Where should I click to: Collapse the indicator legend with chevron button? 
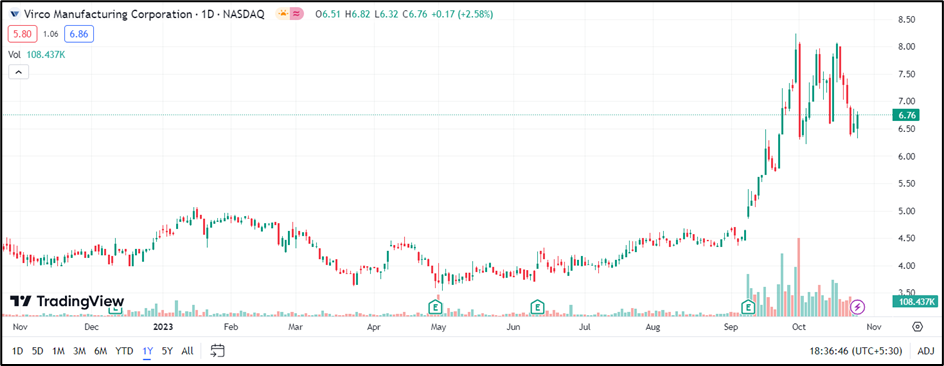[x=18, y=72]
